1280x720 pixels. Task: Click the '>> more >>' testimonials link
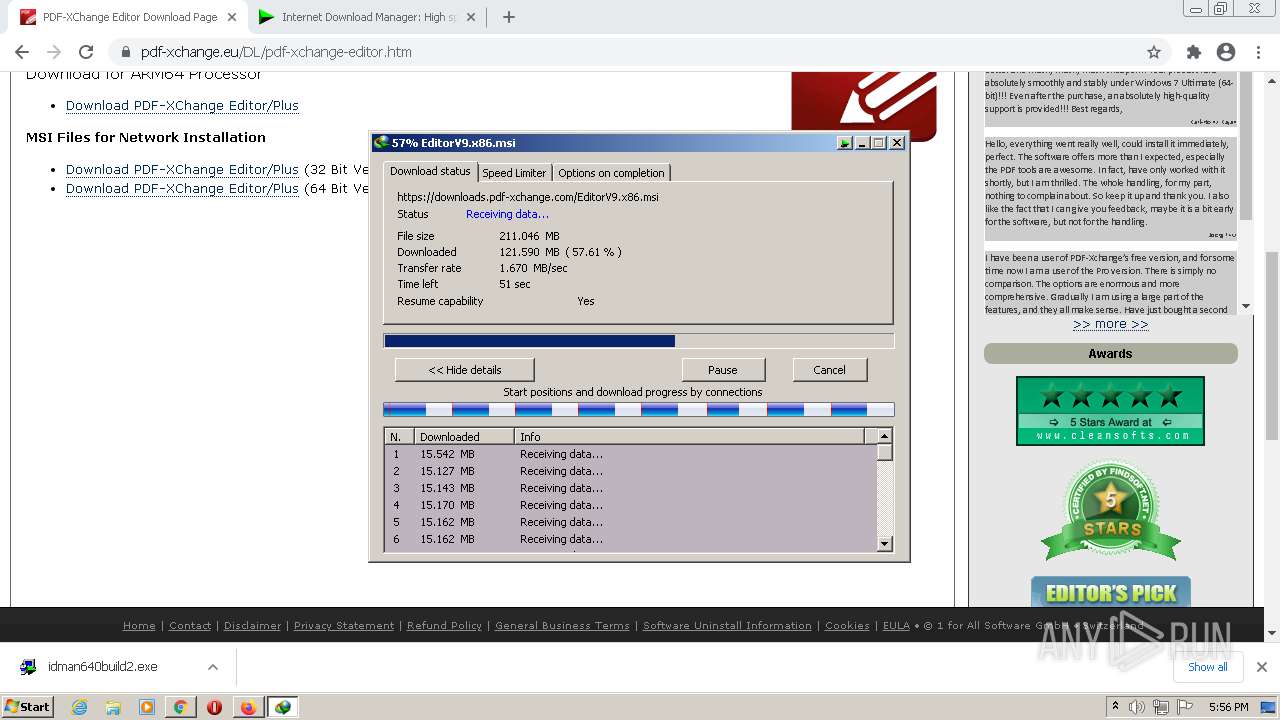[x=1110, y=324]
